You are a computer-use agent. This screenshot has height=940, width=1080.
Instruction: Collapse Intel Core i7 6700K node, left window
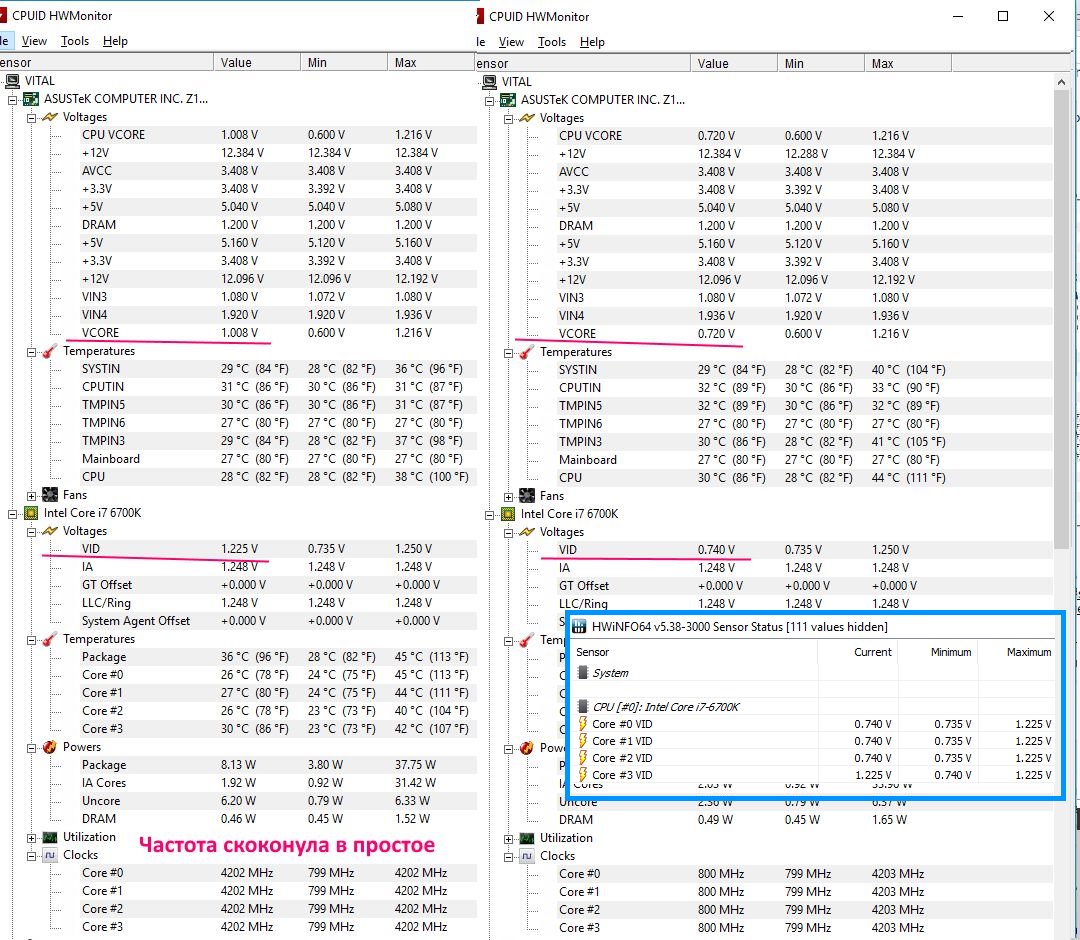(12, 514)
